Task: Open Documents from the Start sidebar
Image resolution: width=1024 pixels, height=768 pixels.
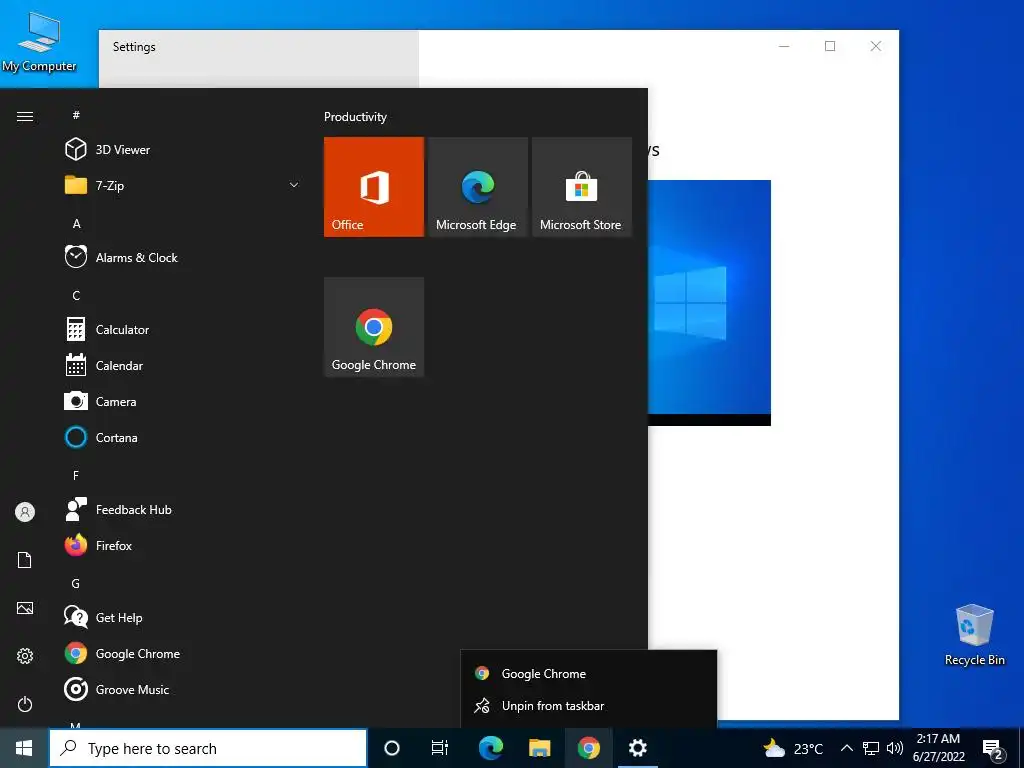Action: click(25, 560)
